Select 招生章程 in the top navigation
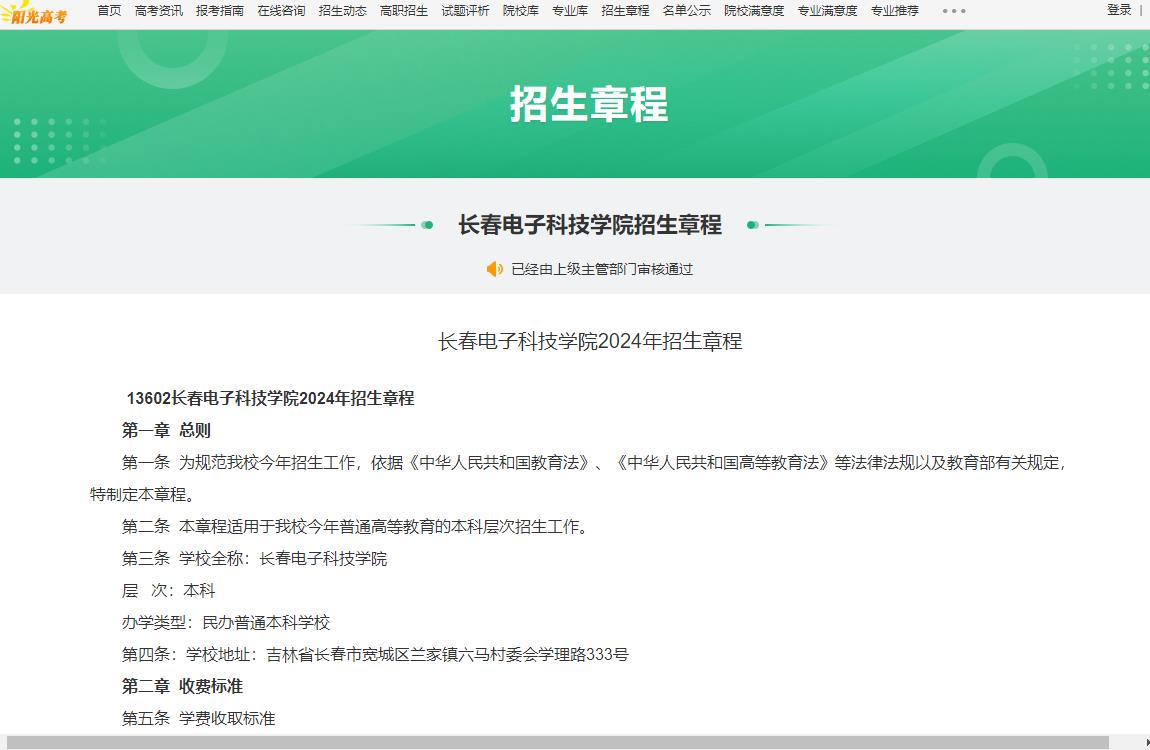This screenshot has width=1150, height=750. coord(625,11)
